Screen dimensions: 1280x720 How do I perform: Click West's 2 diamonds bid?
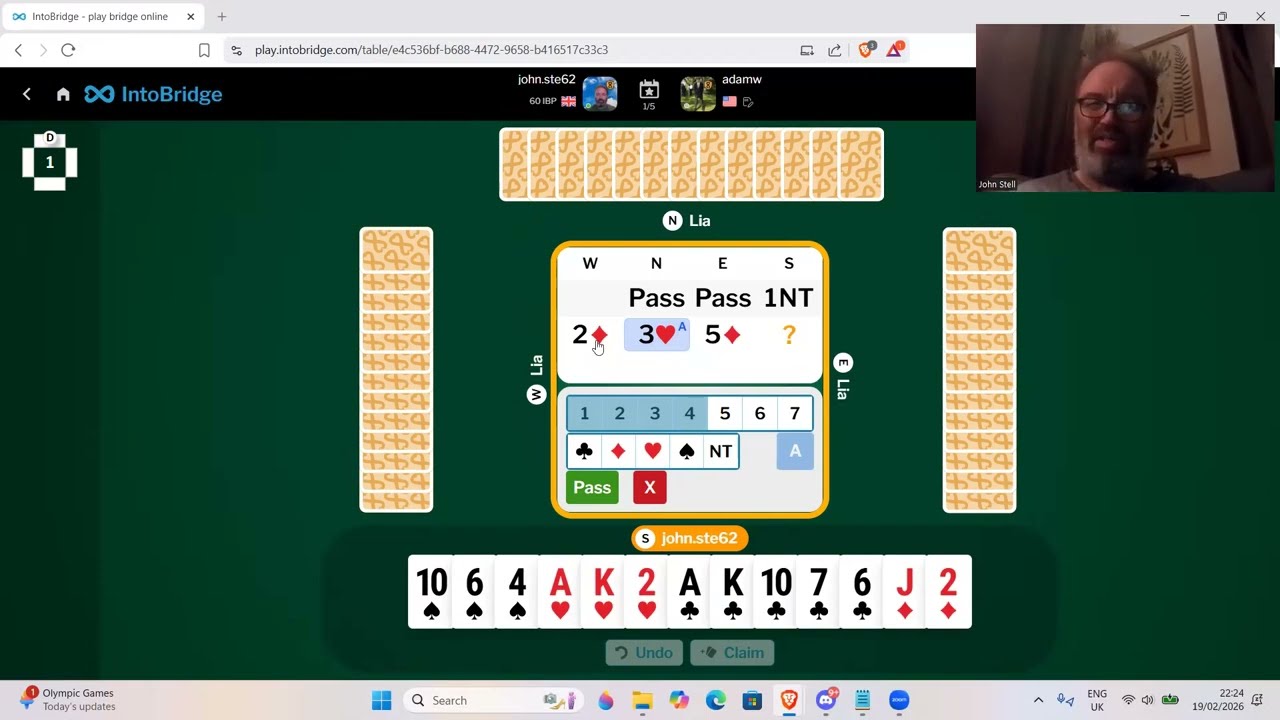pos(590,334)
